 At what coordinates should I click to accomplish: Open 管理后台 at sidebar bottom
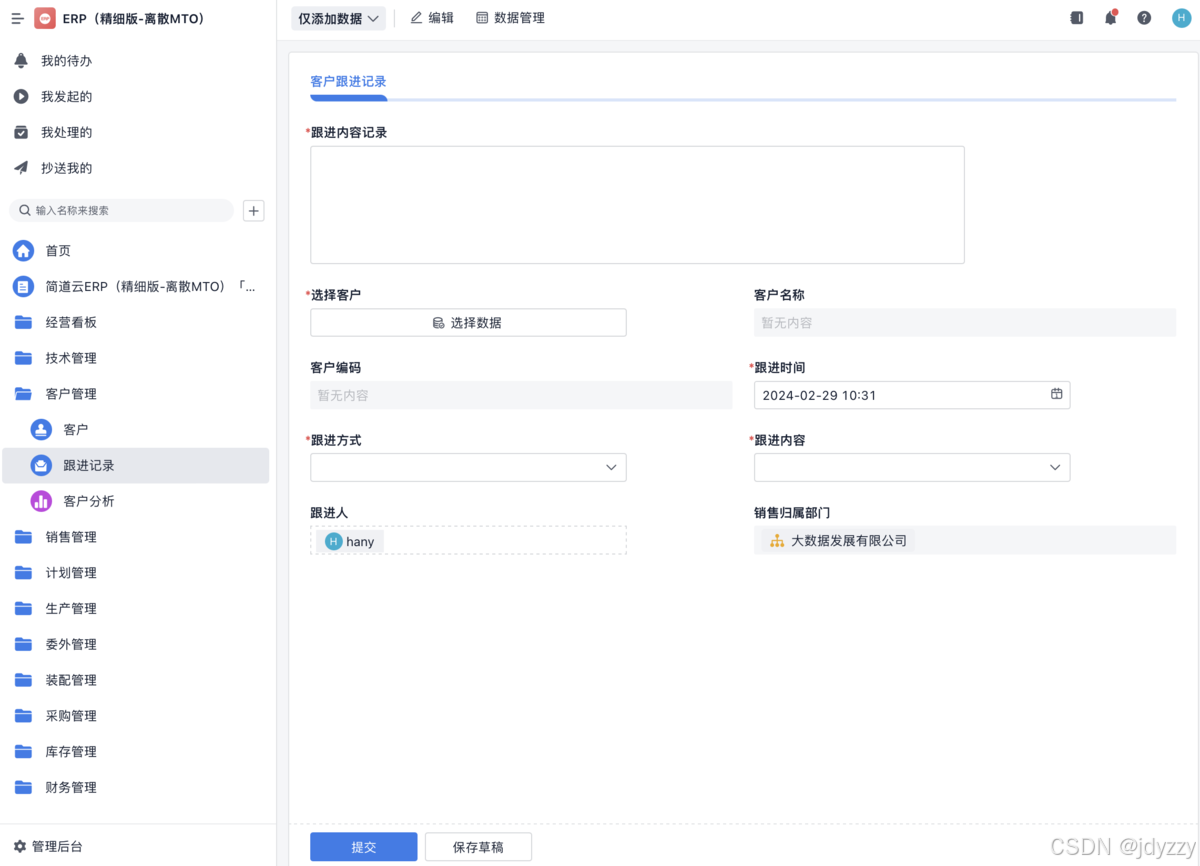pyautogui.click(x=48, y=847)
